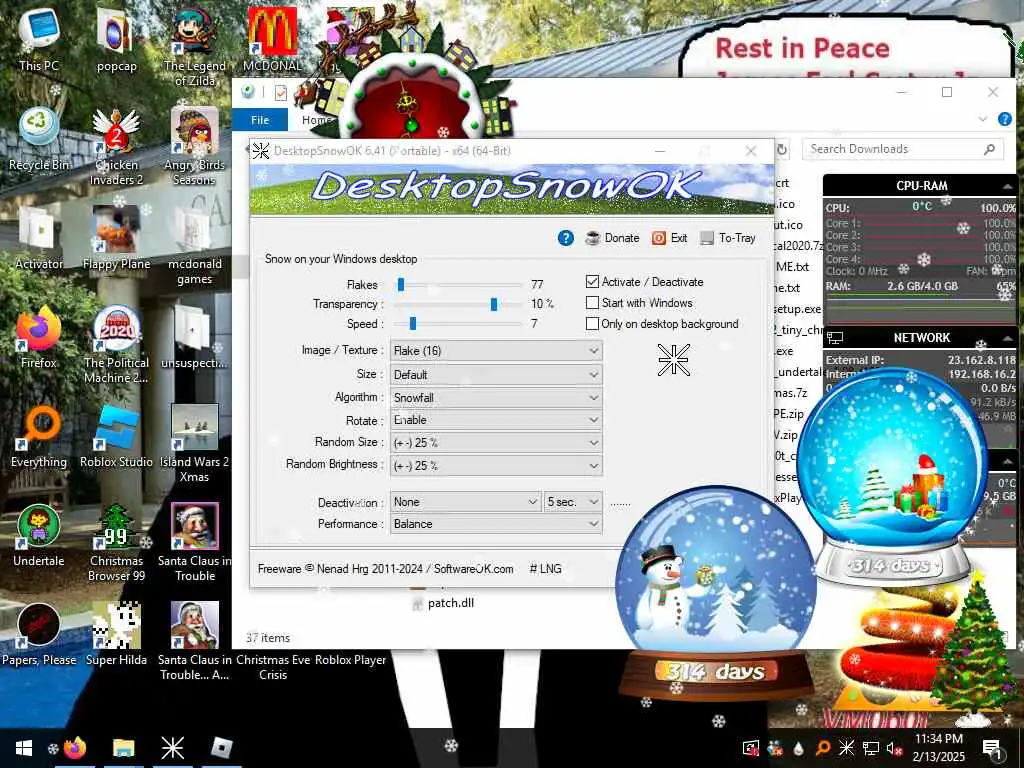
Task: Open the Recycle Bin icon
Action: point(39,138)
